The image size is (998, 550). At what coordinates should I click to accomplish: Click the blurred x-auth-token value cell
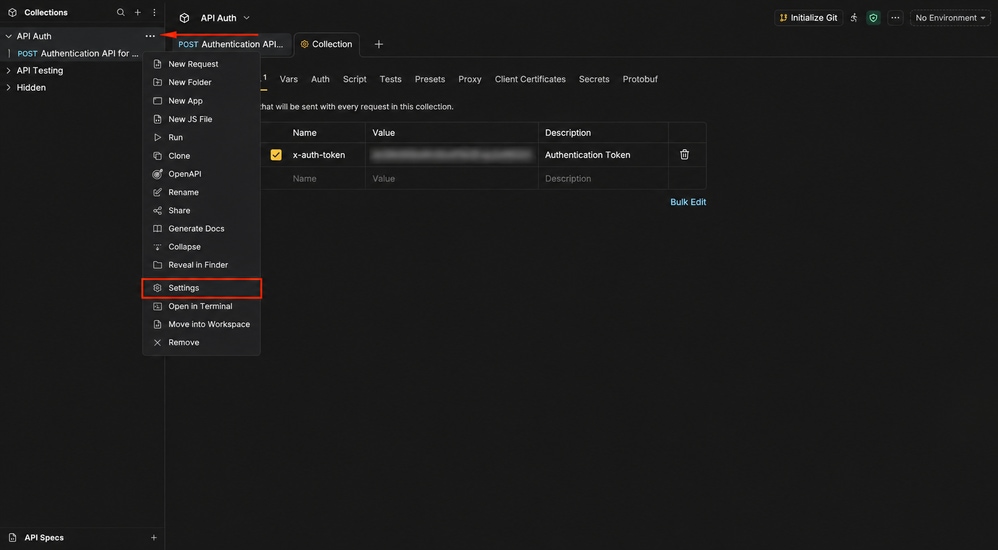click(451, 155)
